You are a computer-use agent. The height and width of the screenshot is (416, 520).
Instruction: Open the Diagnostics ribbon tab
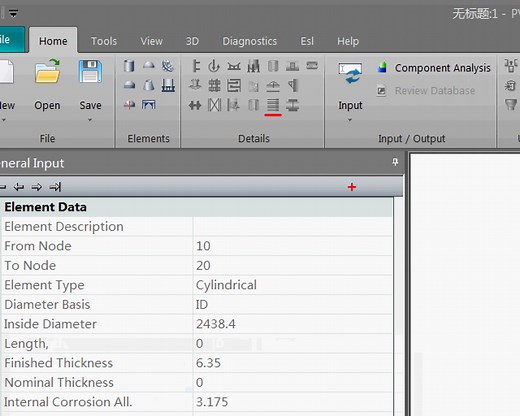249,41
